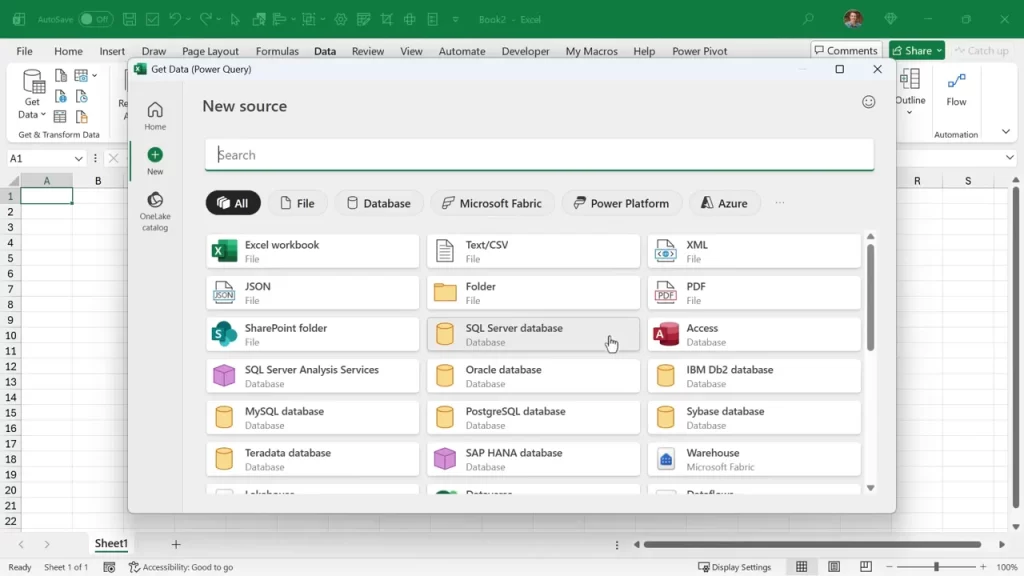The width and height of the screenshot is (1024, 576).
Task: Click inside the Search field
Action: tap(540, 155)
